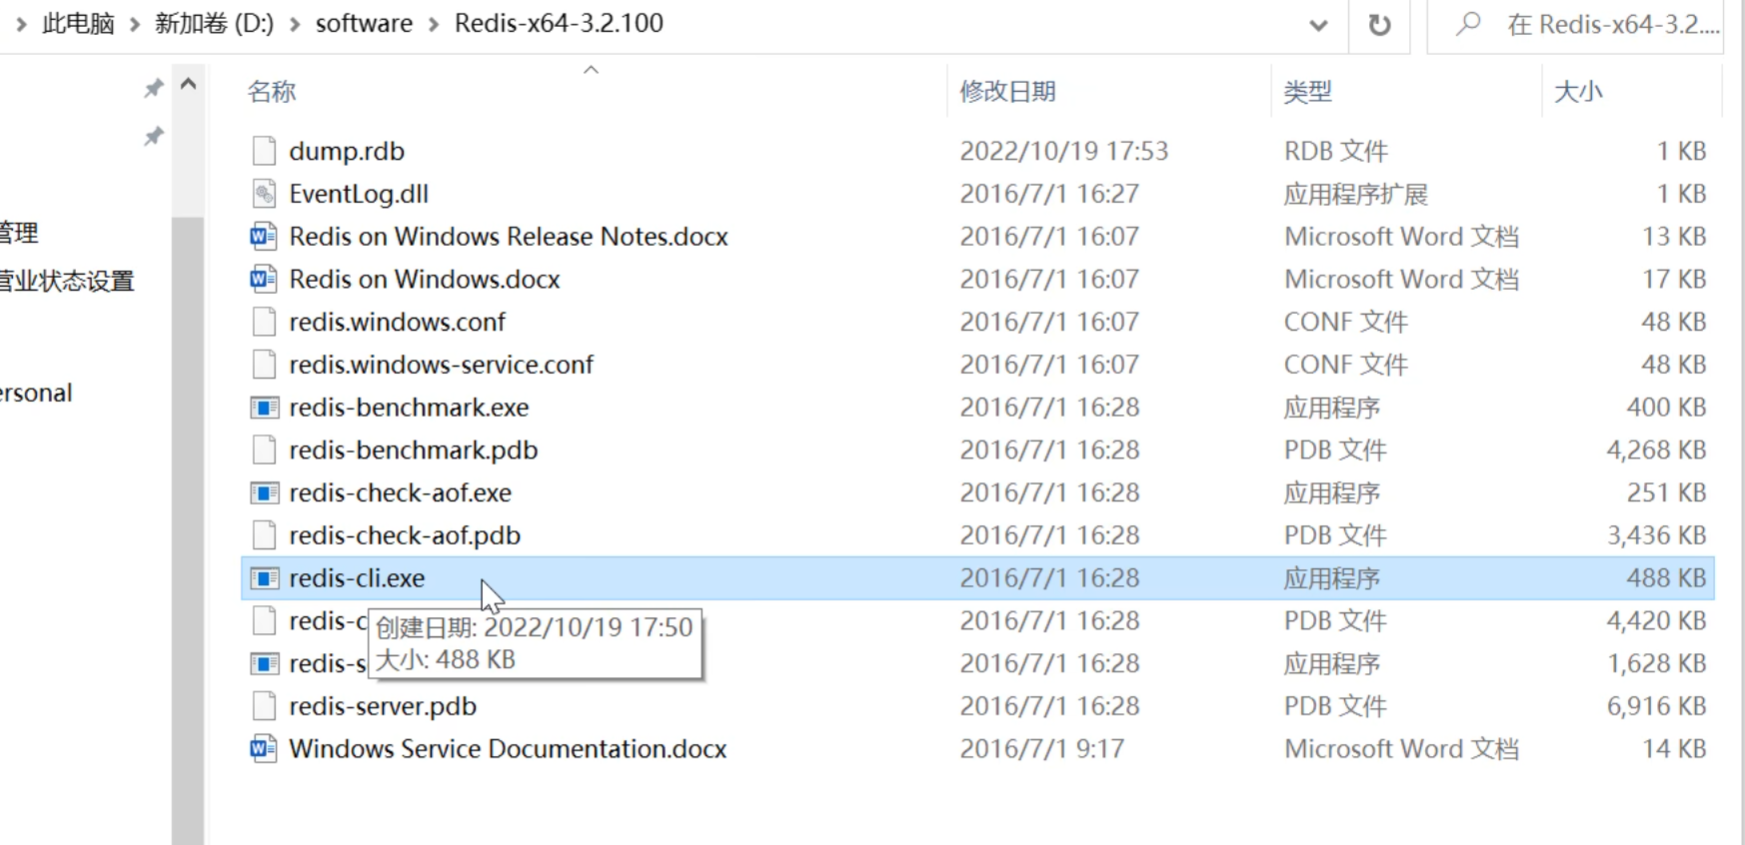Click the EventLog.dll file icon
The height and width of the screenshot is (845, 1745).
[264, 194]
